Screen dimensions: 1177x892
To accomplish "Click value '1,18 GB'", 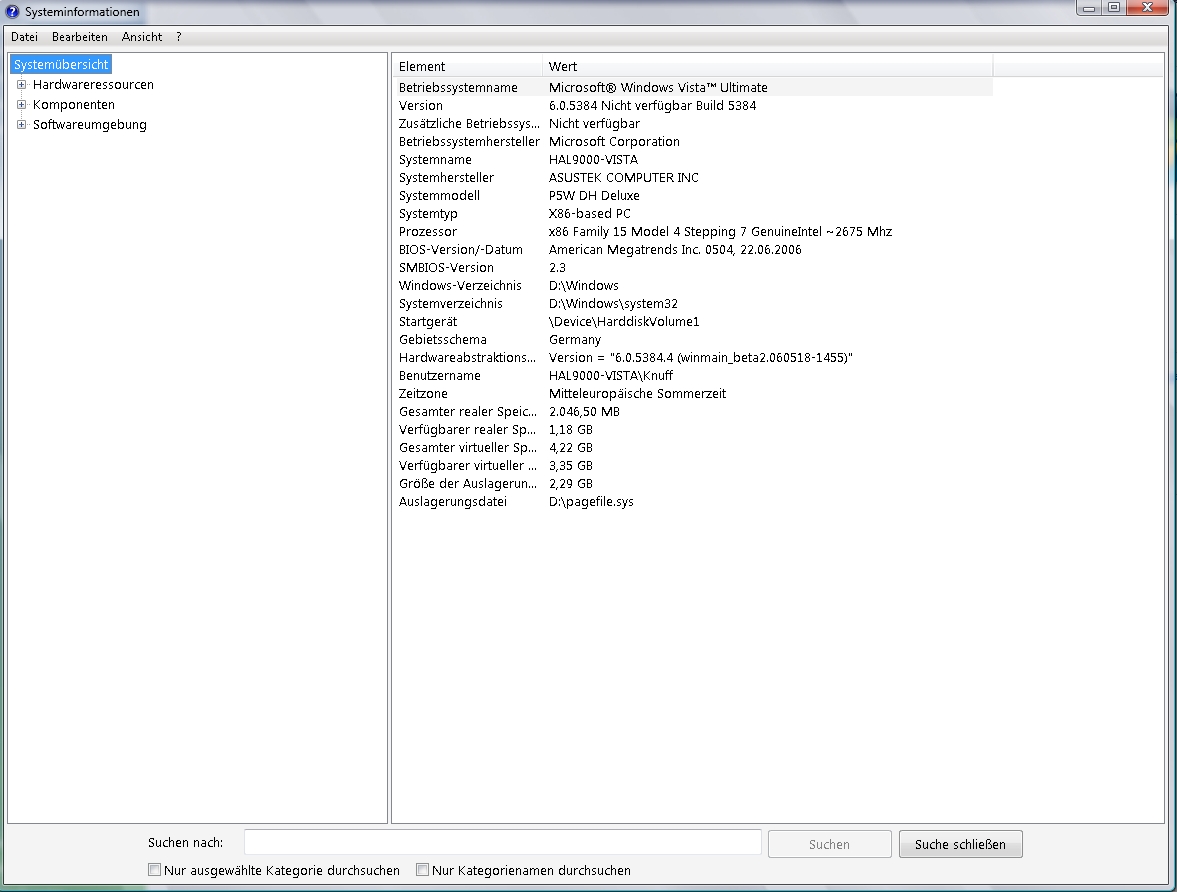I will (571, 430).
